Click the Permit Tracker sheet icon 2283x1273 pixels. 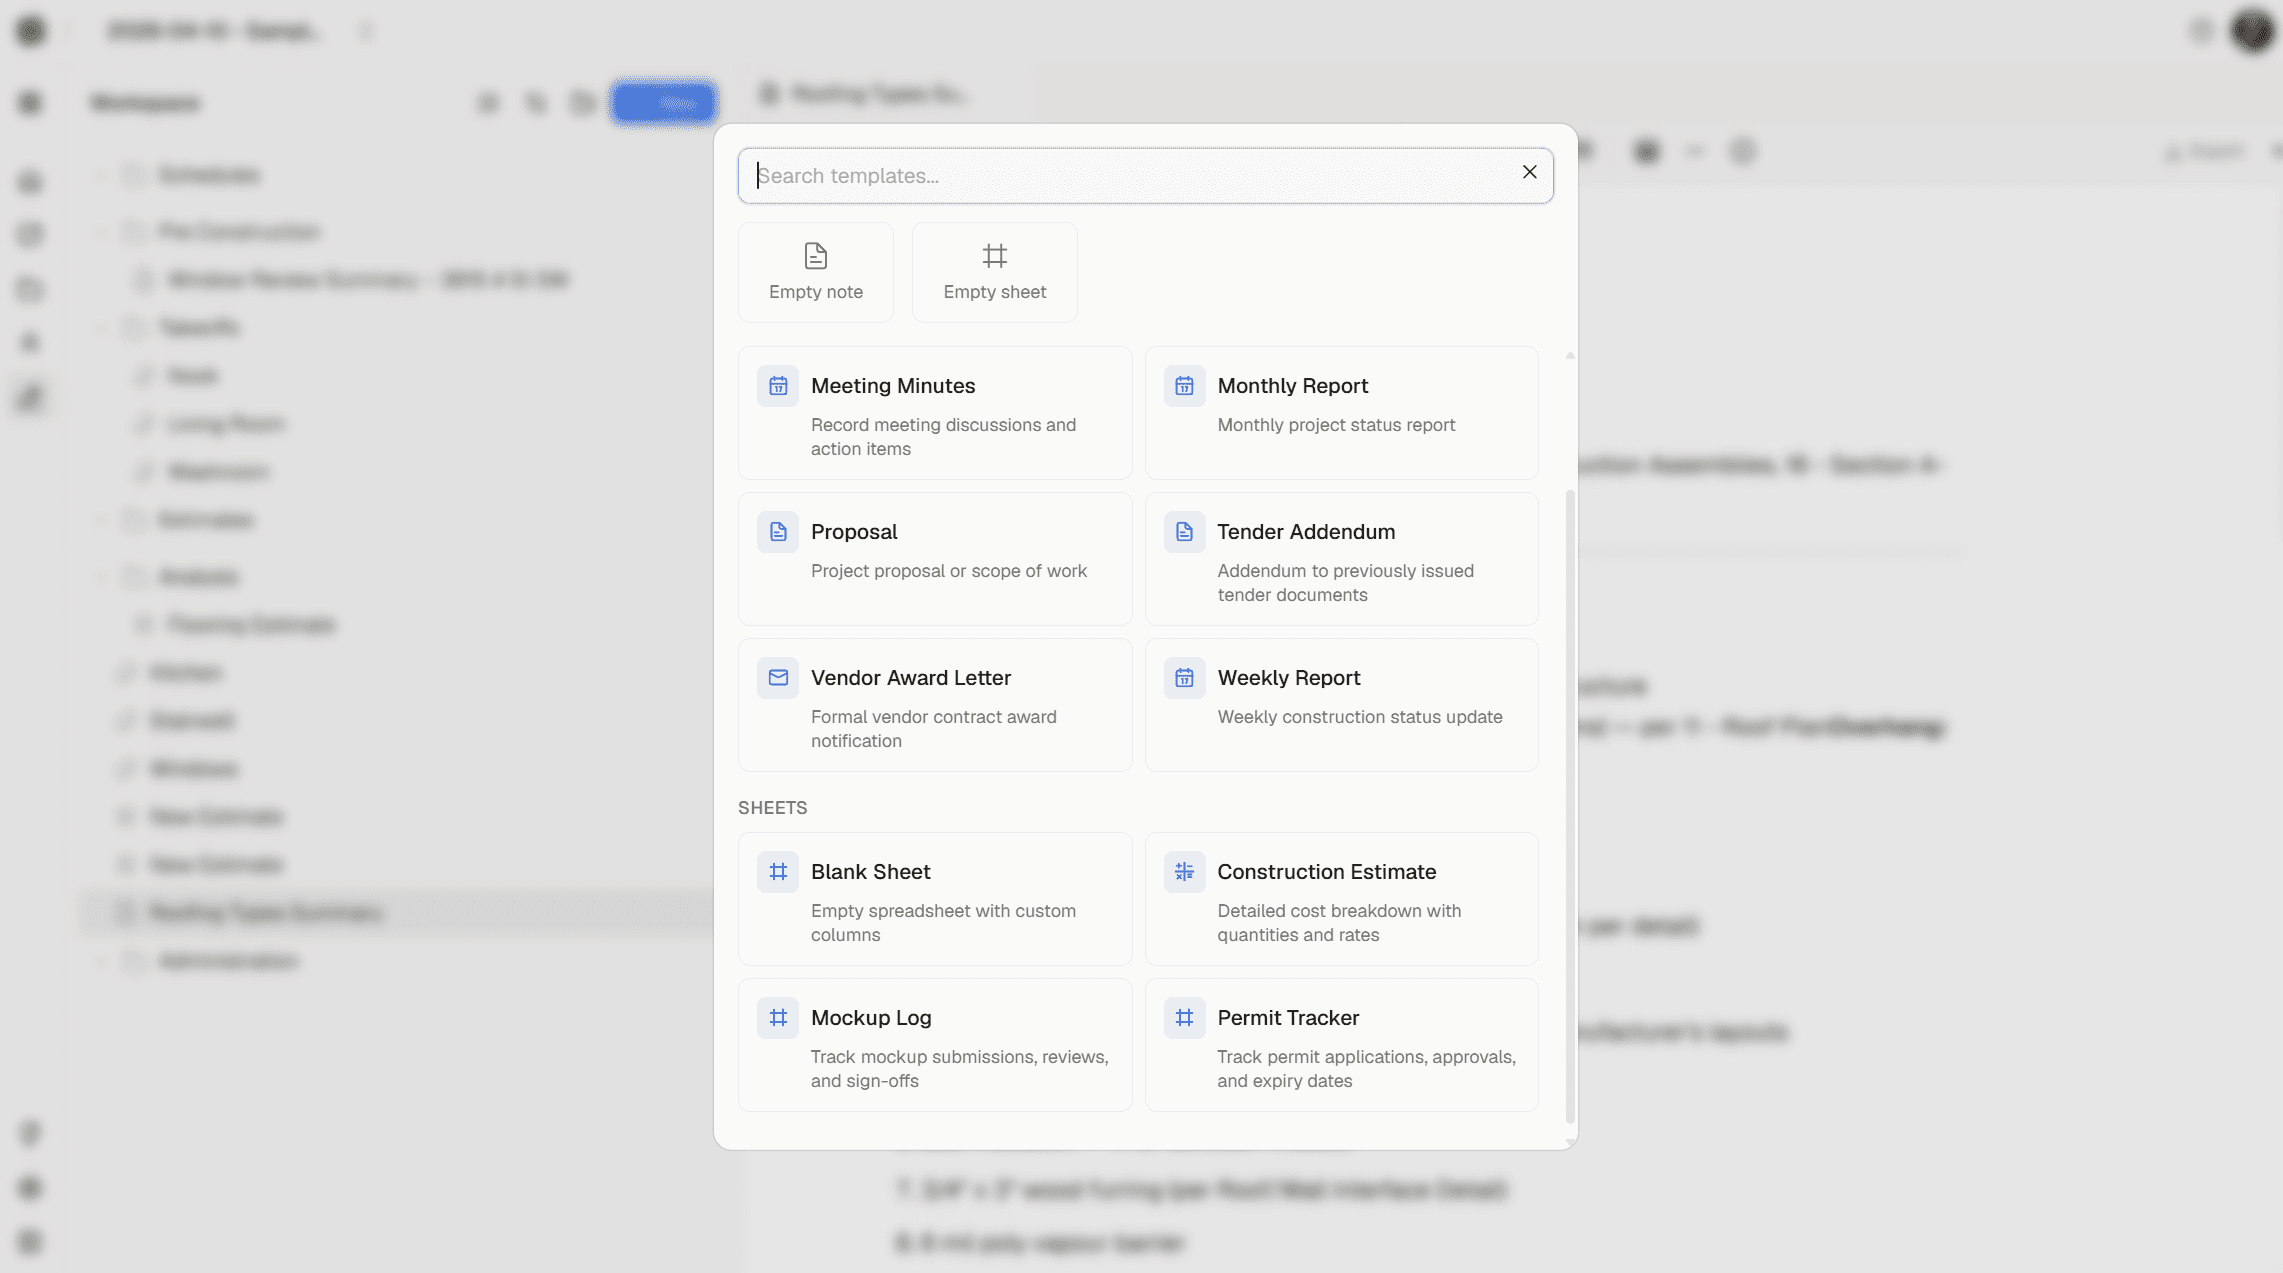[x=1184, y=1018]
